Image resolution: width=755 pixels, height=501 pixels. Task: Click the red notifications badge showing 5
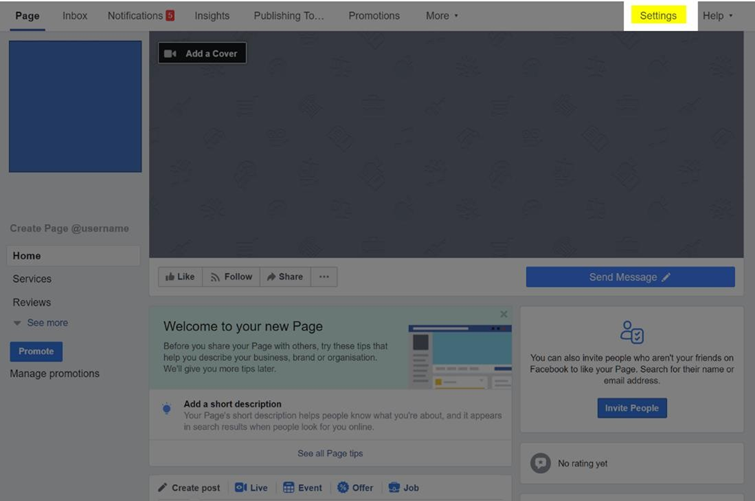[170, 15]
